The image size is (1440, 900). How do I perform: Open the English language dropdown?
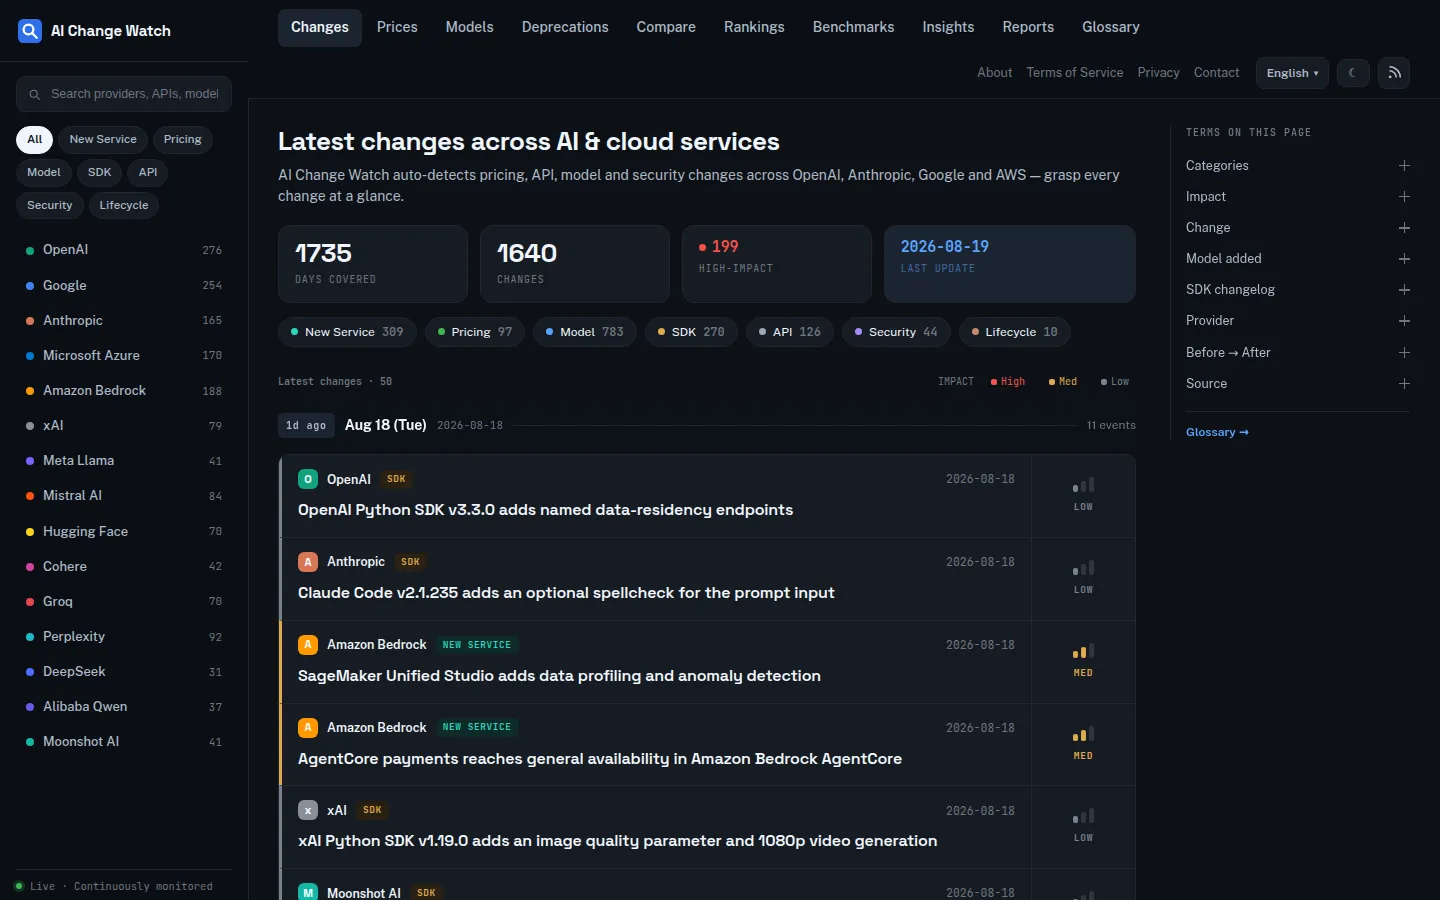tap(1292, 73)
